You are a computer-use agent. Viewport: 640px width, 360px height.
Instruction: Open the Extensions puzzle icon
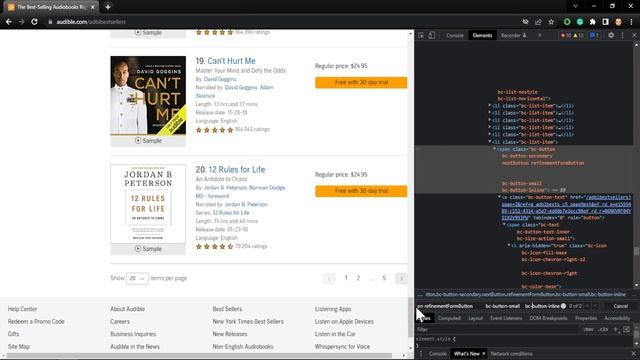(593, 22)
